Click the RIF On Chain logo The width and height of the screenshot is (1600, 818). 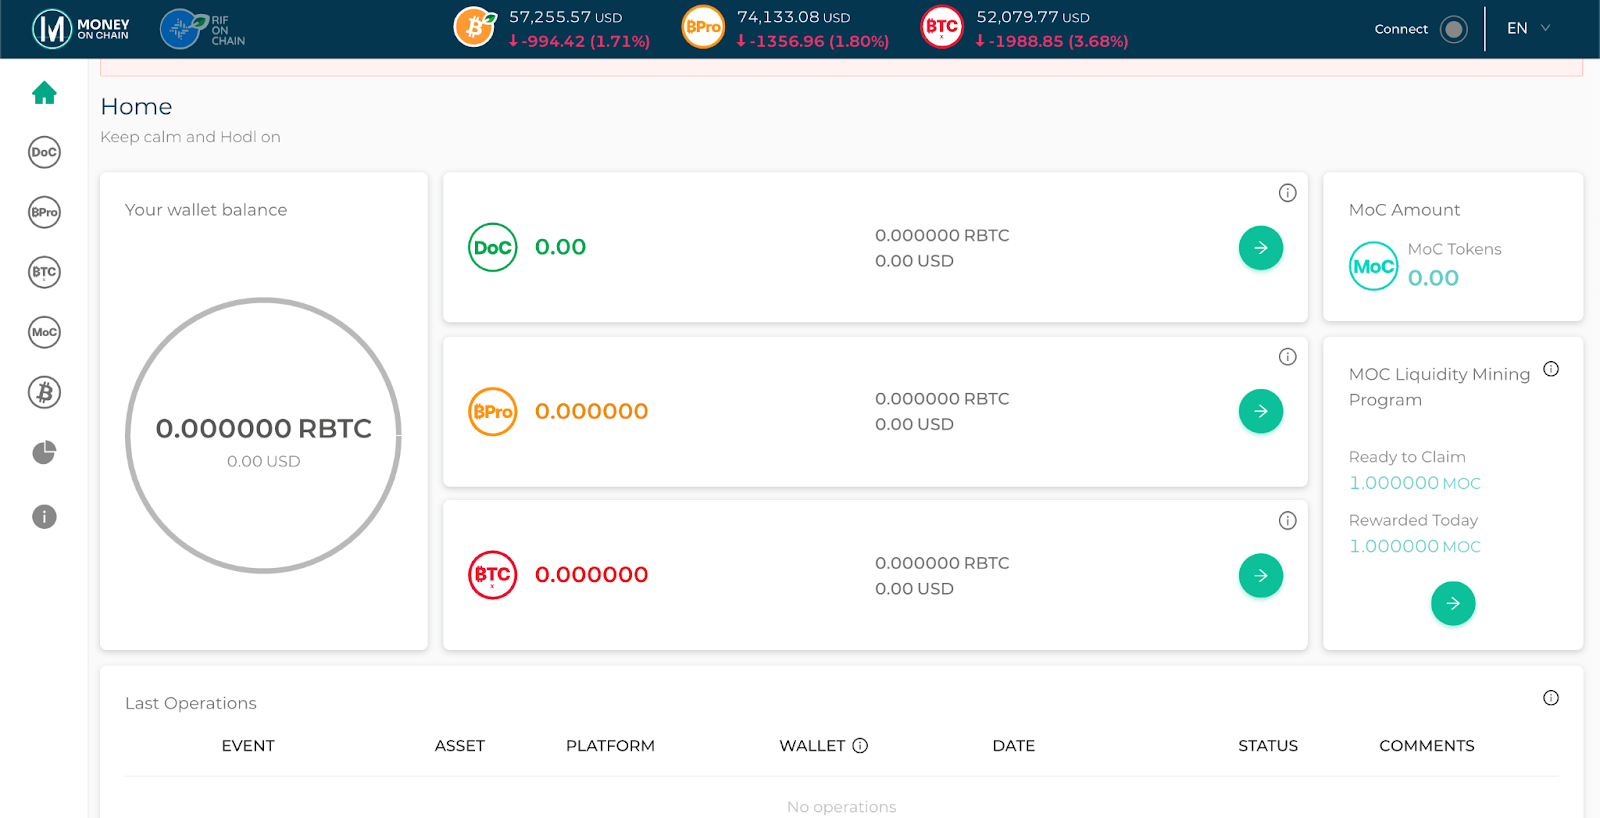pos(203,29)
